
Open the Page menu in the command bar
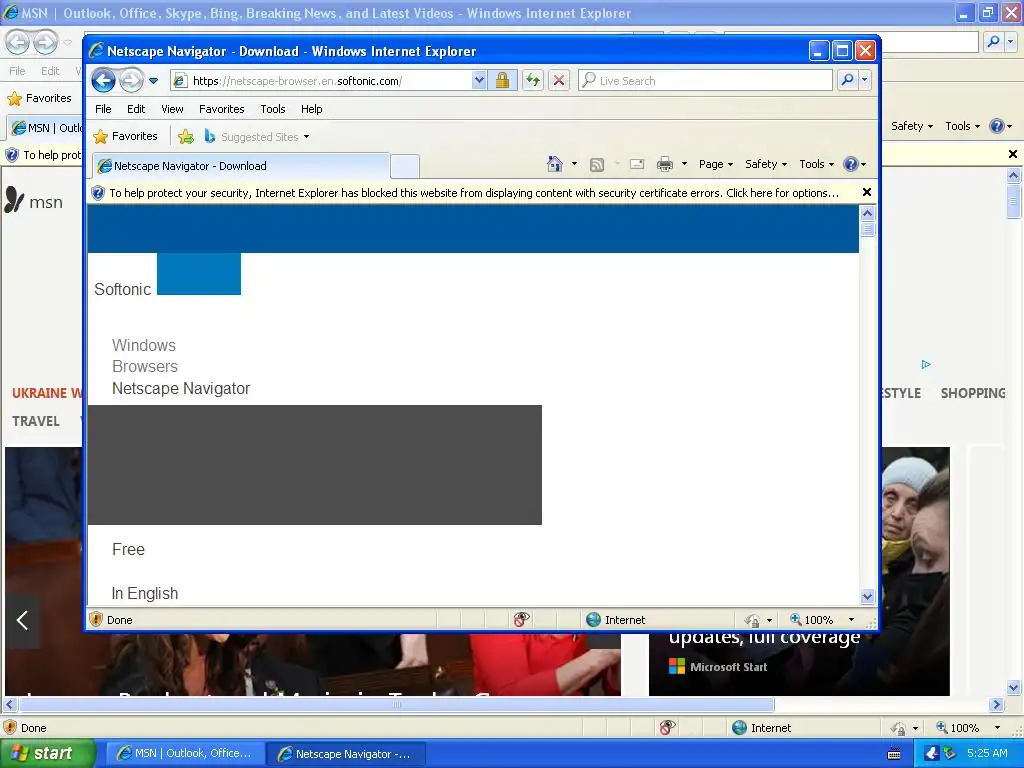(x=716, y=164)
